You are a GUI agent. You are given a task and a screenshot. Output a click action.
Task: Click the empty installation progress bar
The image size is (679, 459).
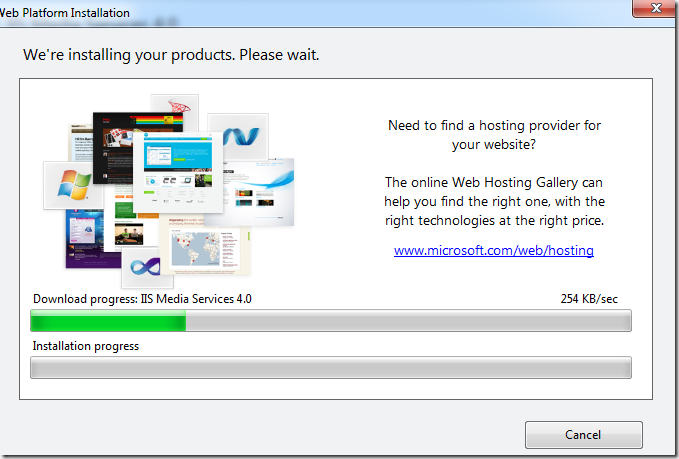[x=331, y=368]
